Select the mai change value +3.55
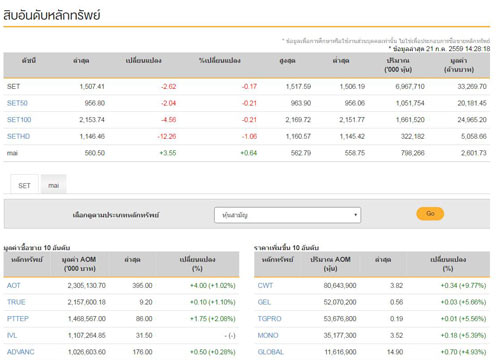The image size is (500, 360). (168, 153)
